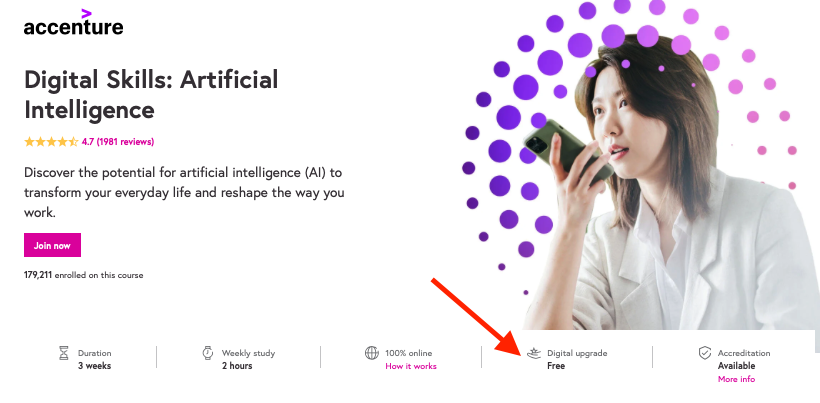Click the globe 100% online icon
Screen dimensions: 820x403
(371, 353)
